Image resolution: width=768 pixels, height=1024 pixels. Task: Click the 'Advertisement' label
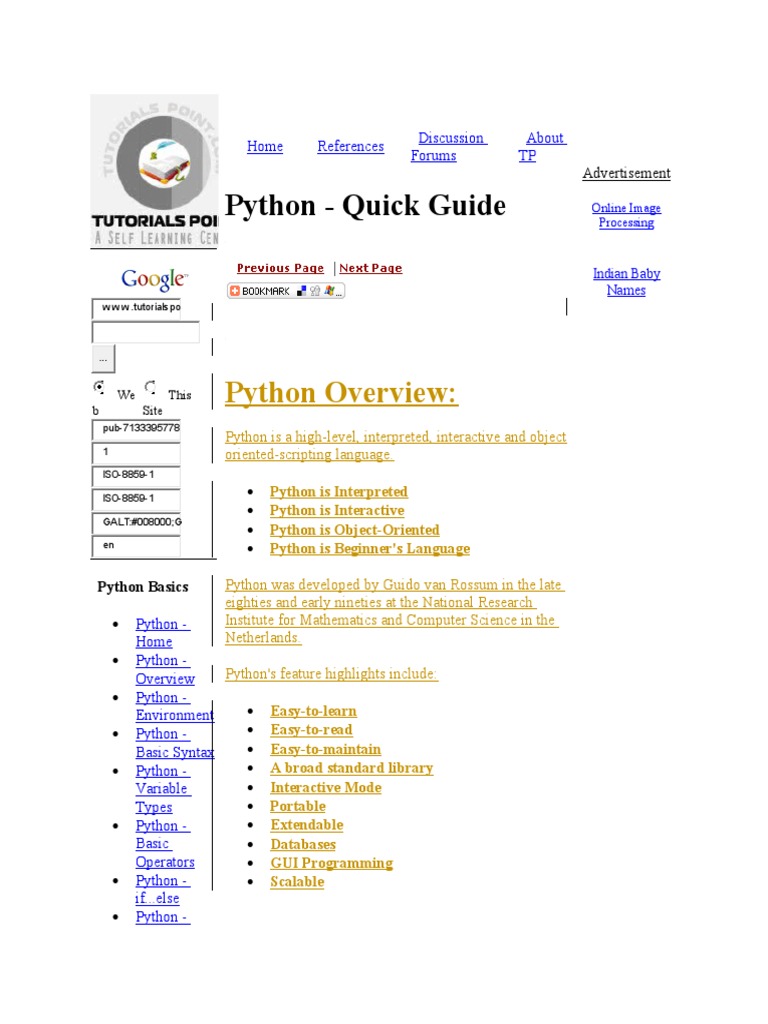(x=626, y=173)
